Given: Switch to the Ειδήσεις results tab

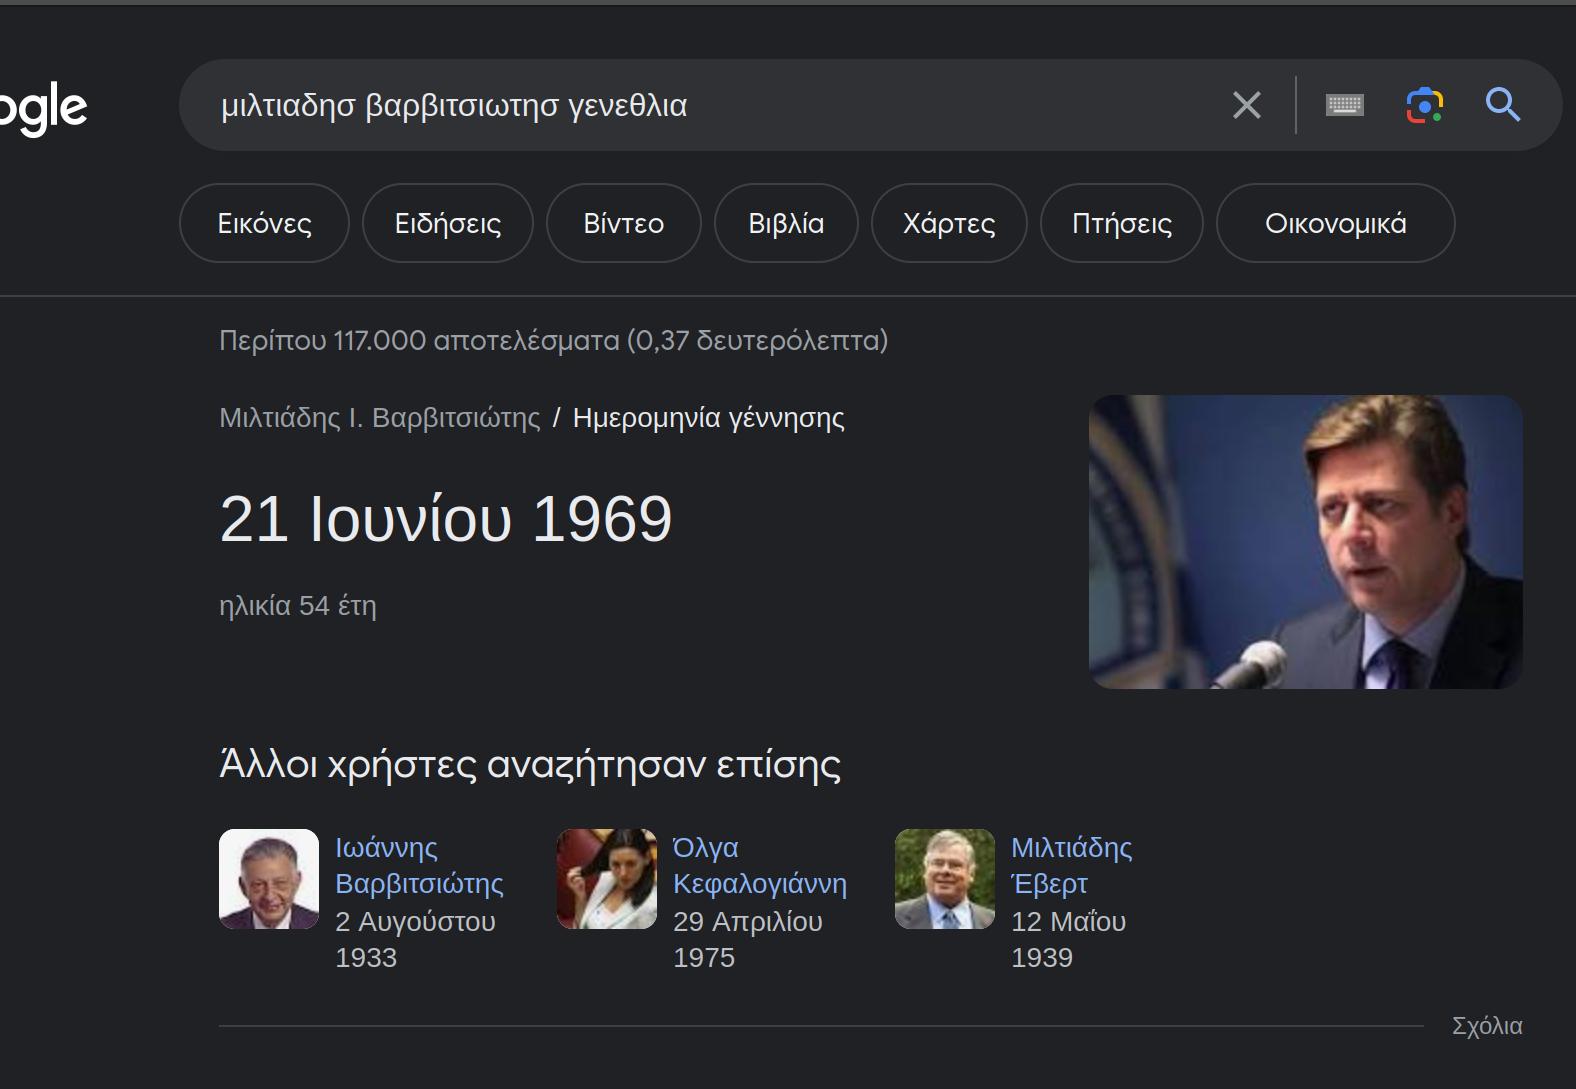Looking at the screenshot, I should coord(448,223).
